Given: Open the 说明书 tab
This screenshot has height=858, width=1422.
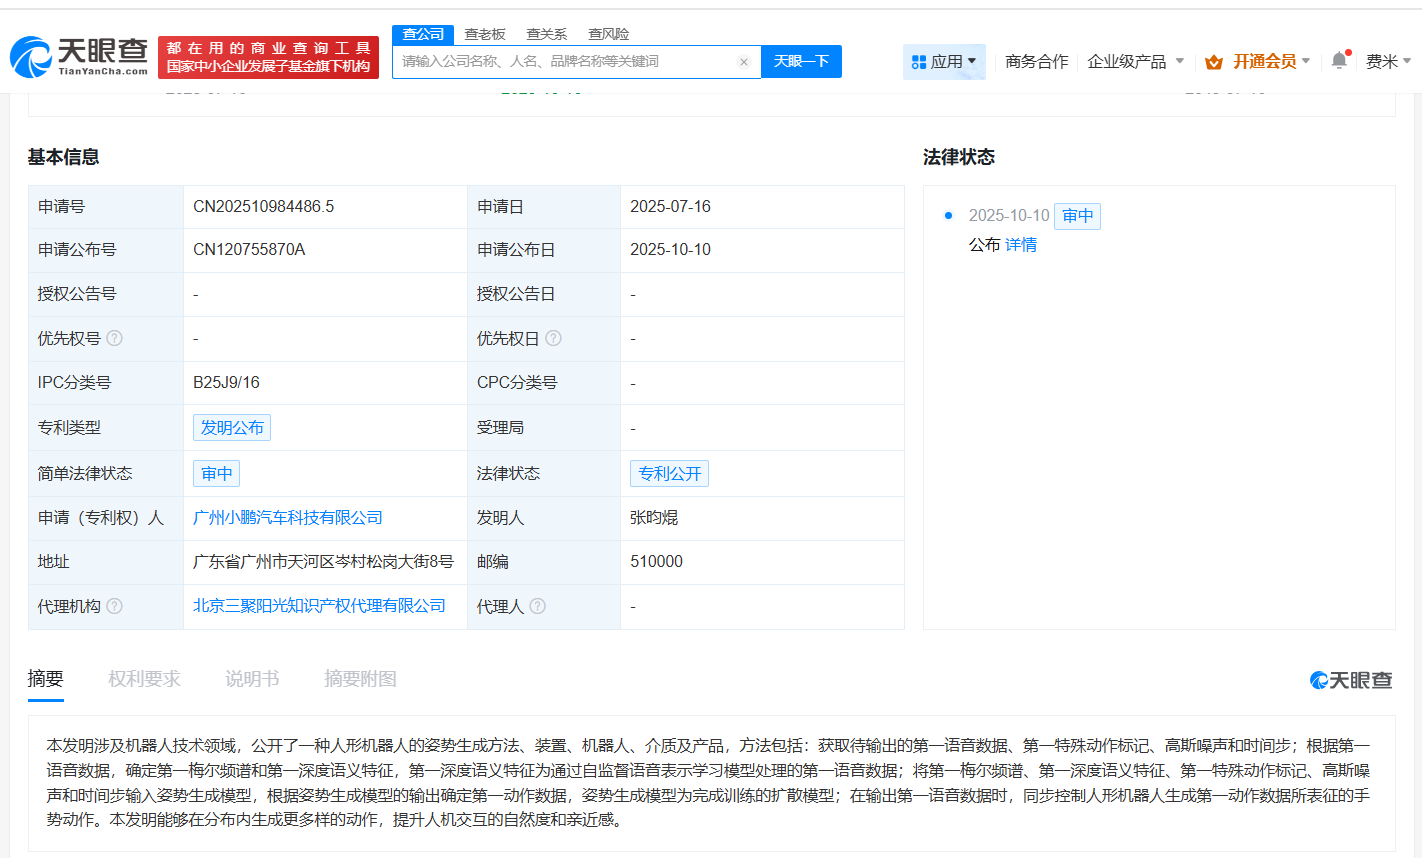Looking at the screenshot, I should [252, 679].
